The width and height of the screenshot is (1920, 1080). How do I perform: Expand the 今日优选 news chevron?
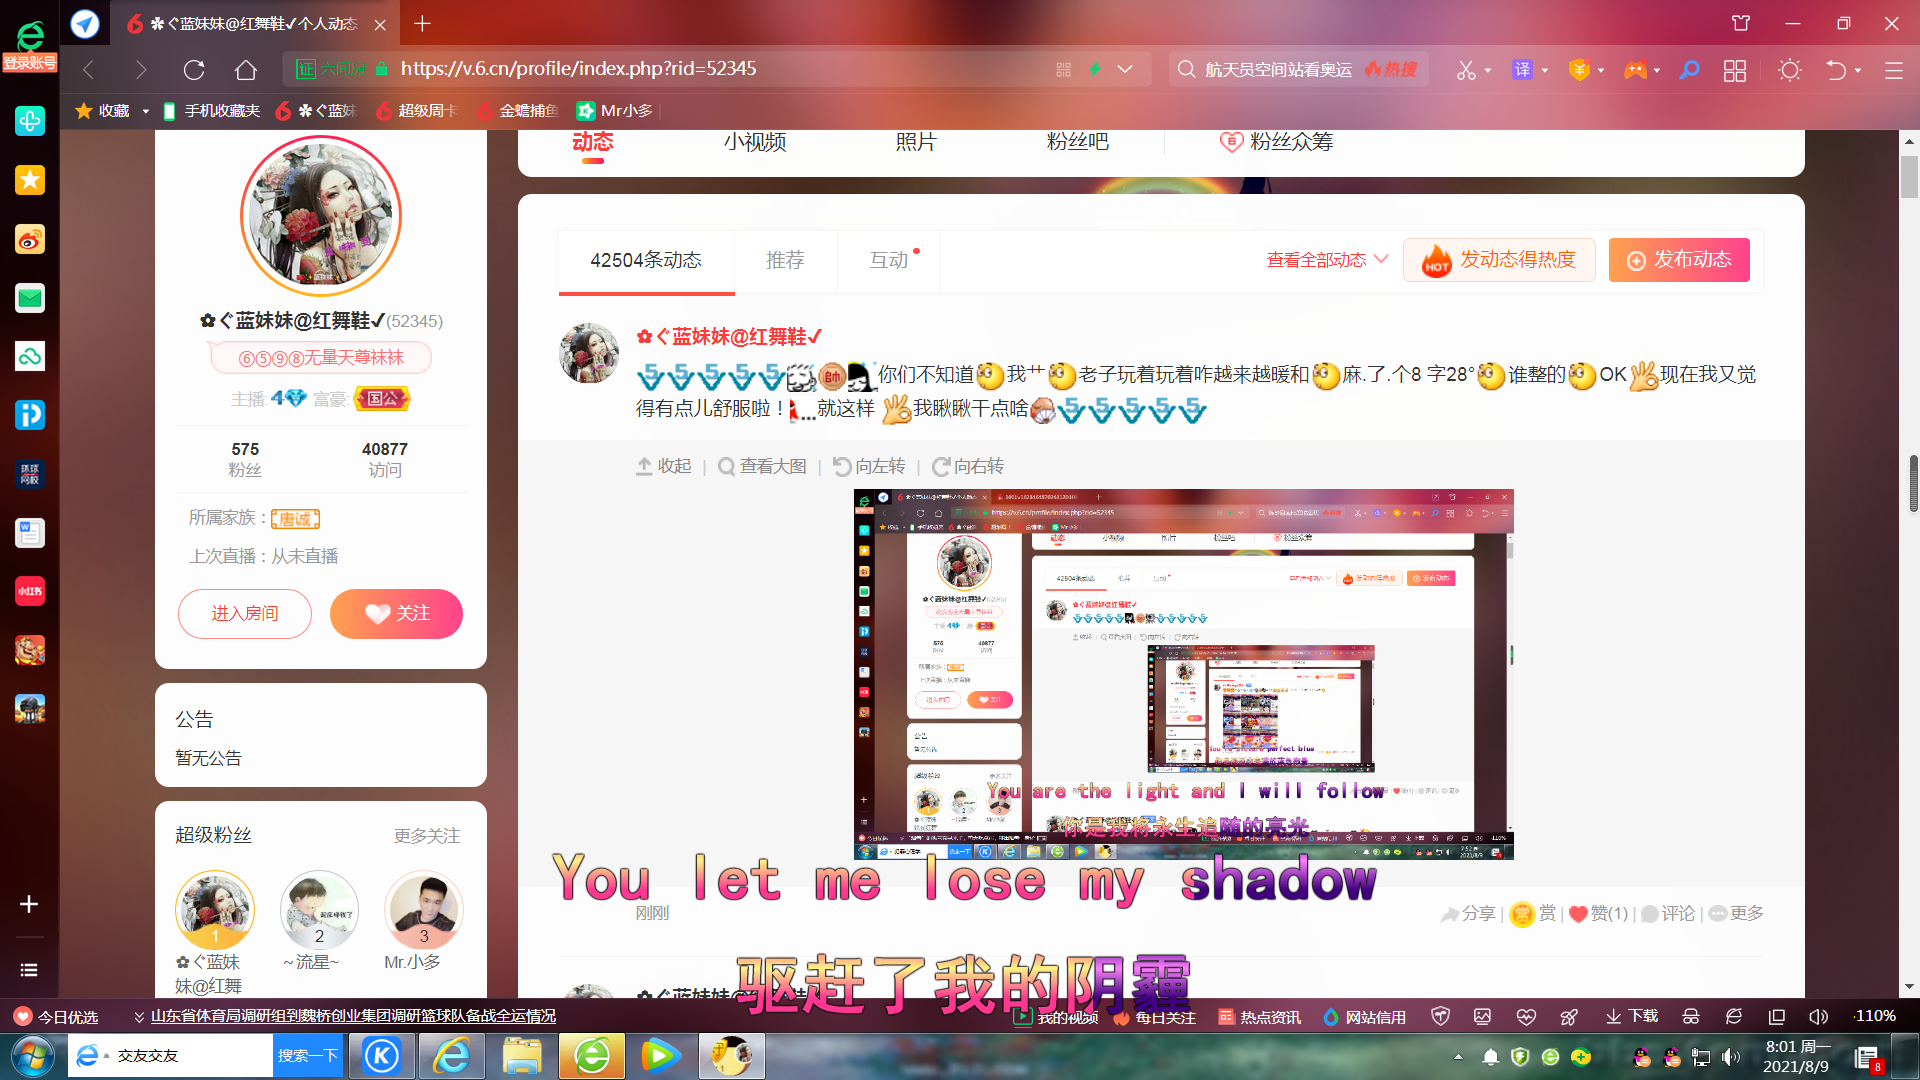(x=139, y=1017)
